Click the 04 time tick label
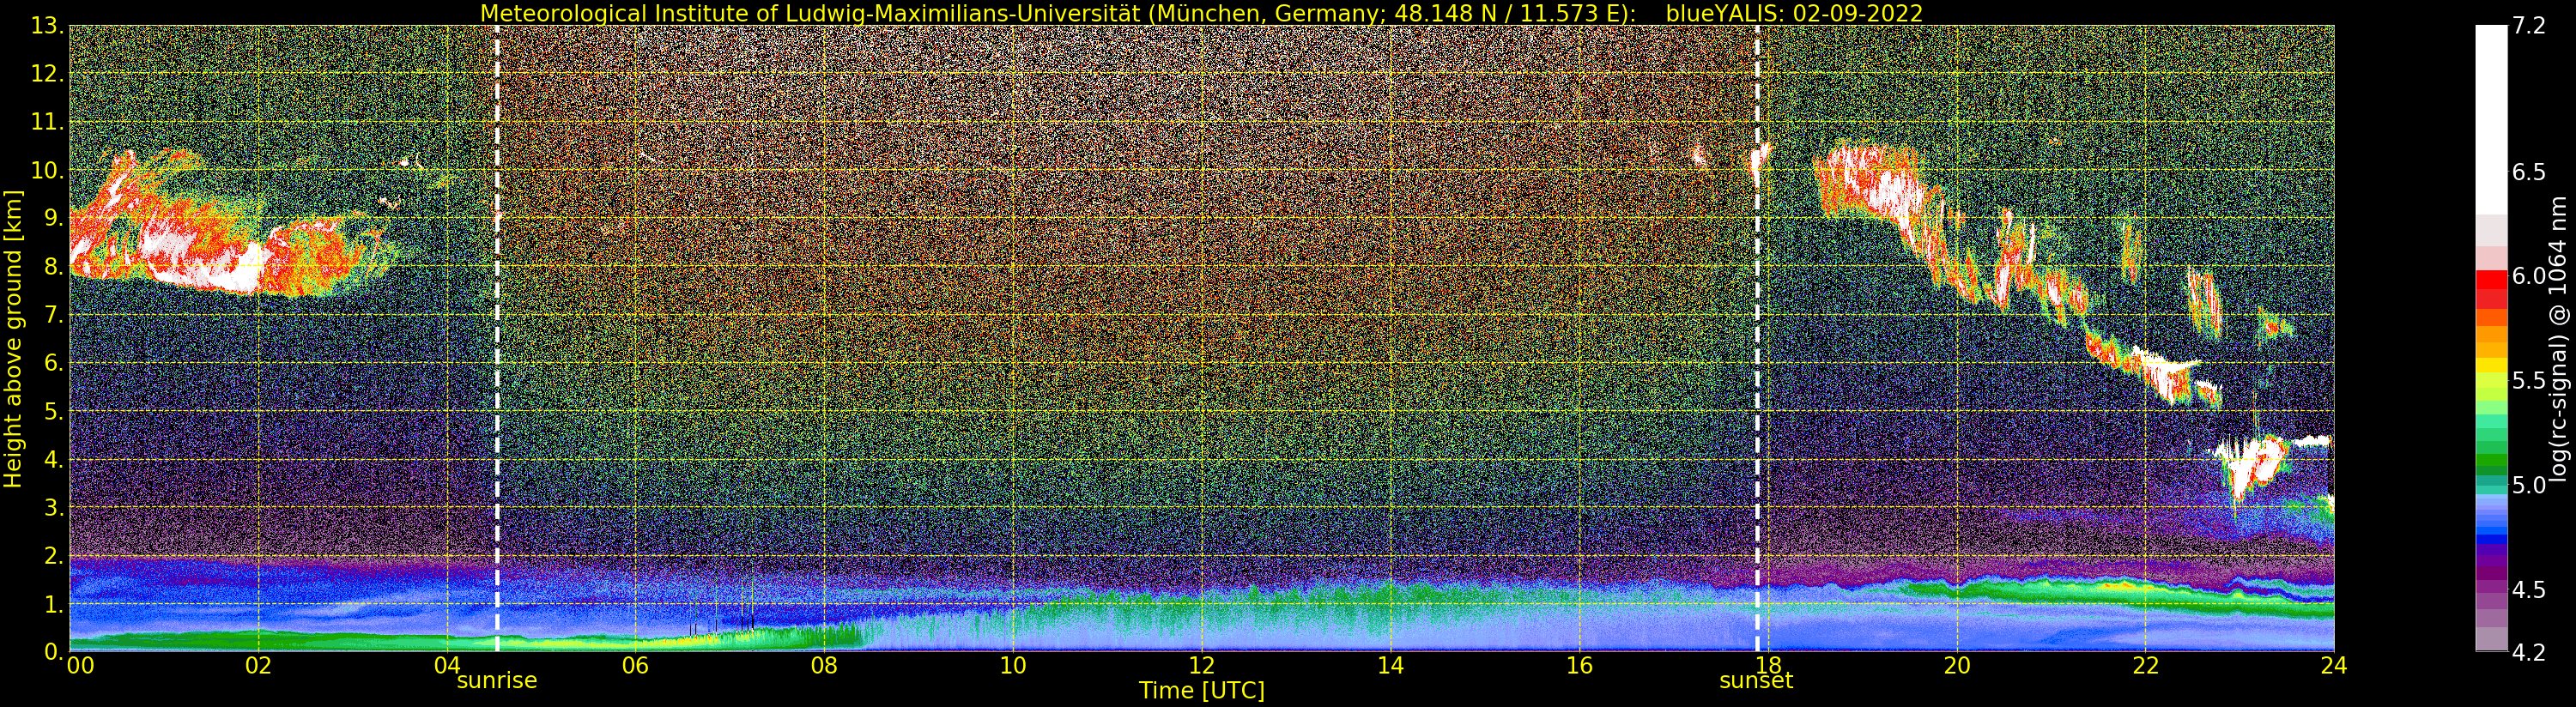Screen dimensions: 2576x707 [447, 665]
